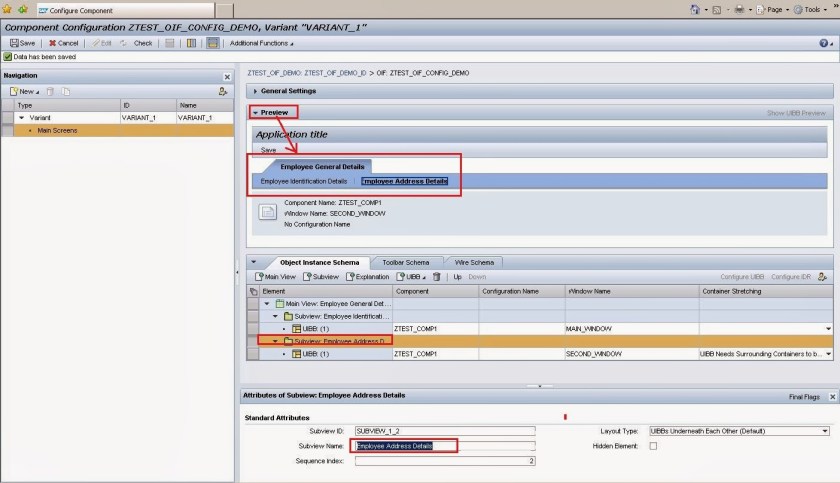Select the Employee Identification Details preview subview

(304, 182)
